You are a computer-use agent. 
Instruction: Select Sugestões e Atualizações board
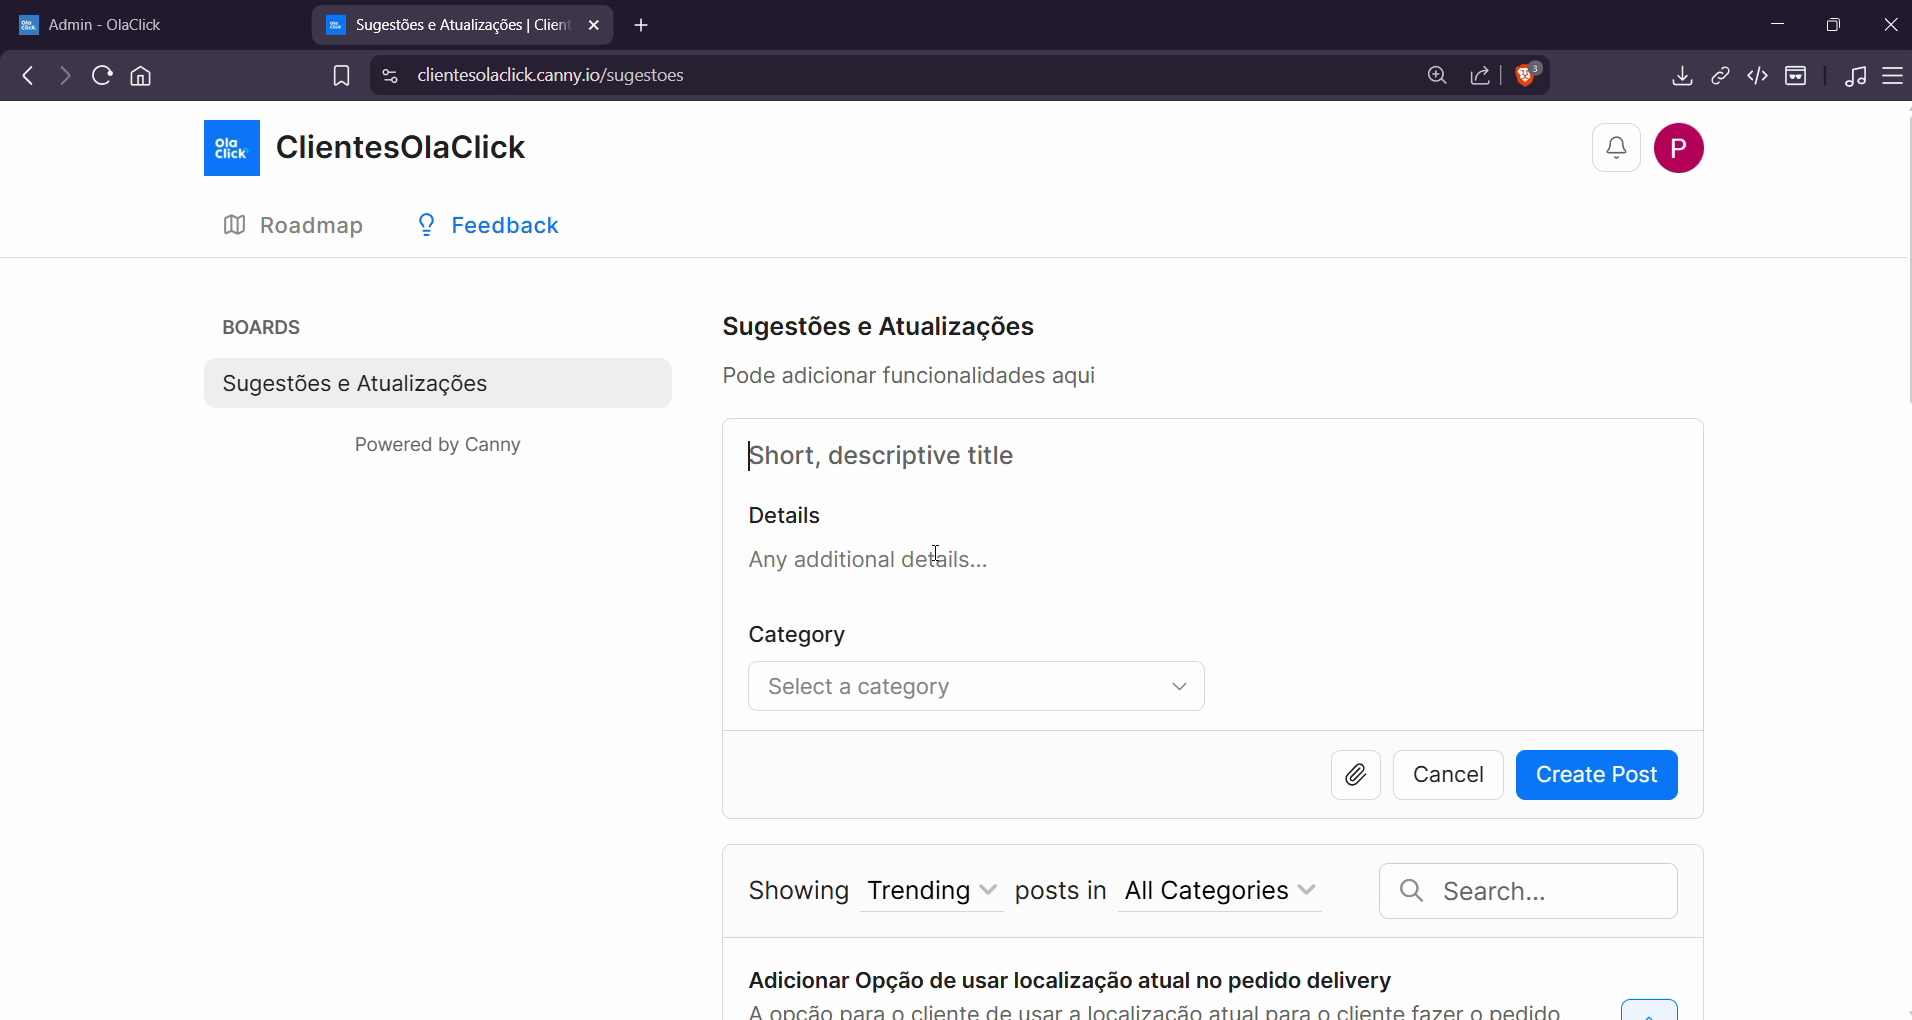(x=438, y=383)
